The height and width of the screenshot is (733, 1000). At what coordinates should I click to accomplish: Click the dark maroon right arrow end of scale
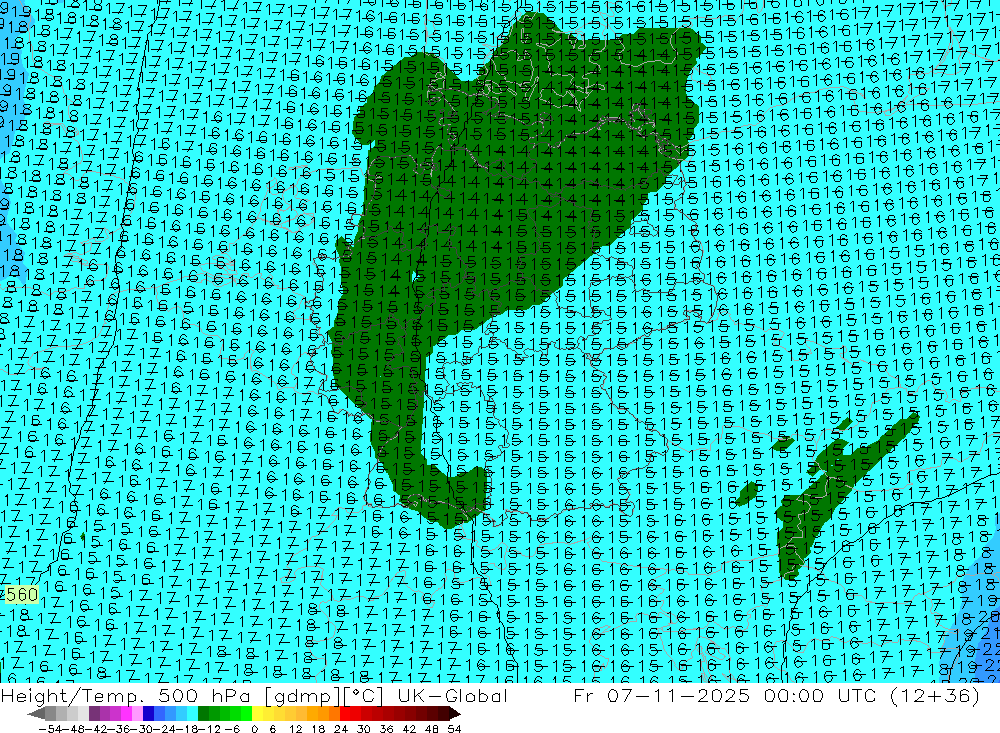pos(455,714)
